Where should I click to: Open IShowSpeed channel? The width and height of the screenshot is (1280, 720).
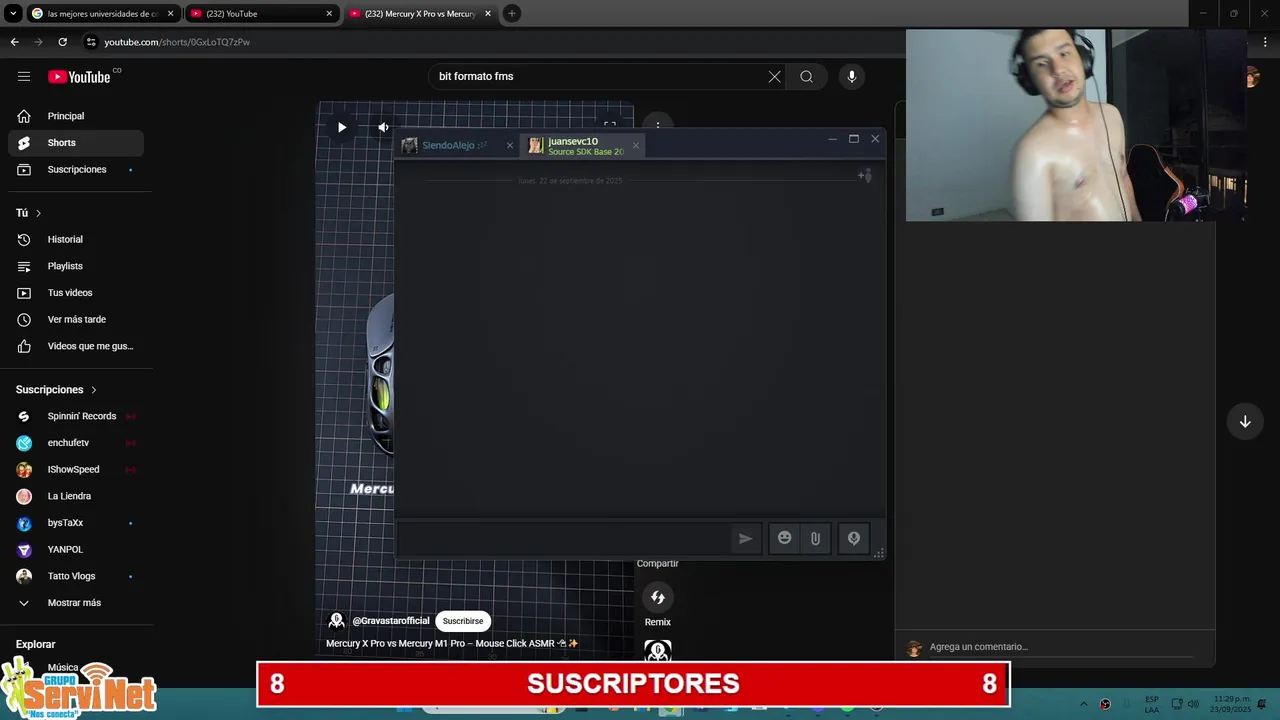(x=76, y=469)
